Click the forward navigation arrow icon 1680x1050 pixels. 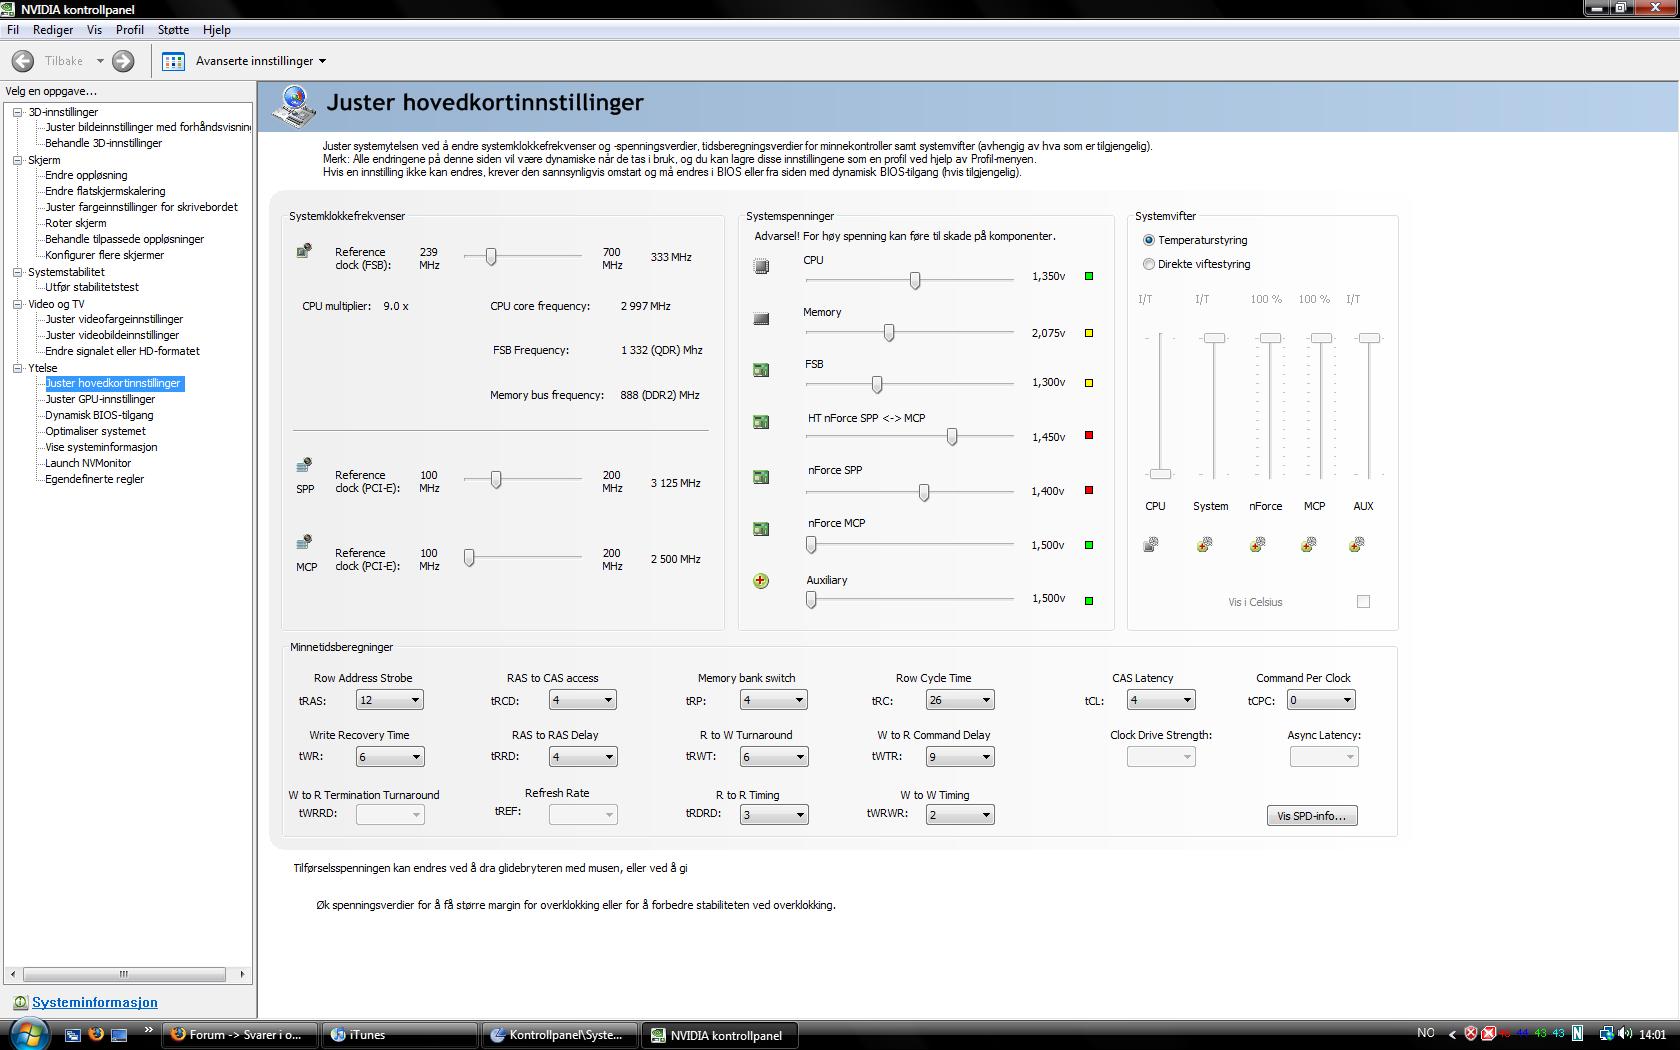(x=123, y=61)
